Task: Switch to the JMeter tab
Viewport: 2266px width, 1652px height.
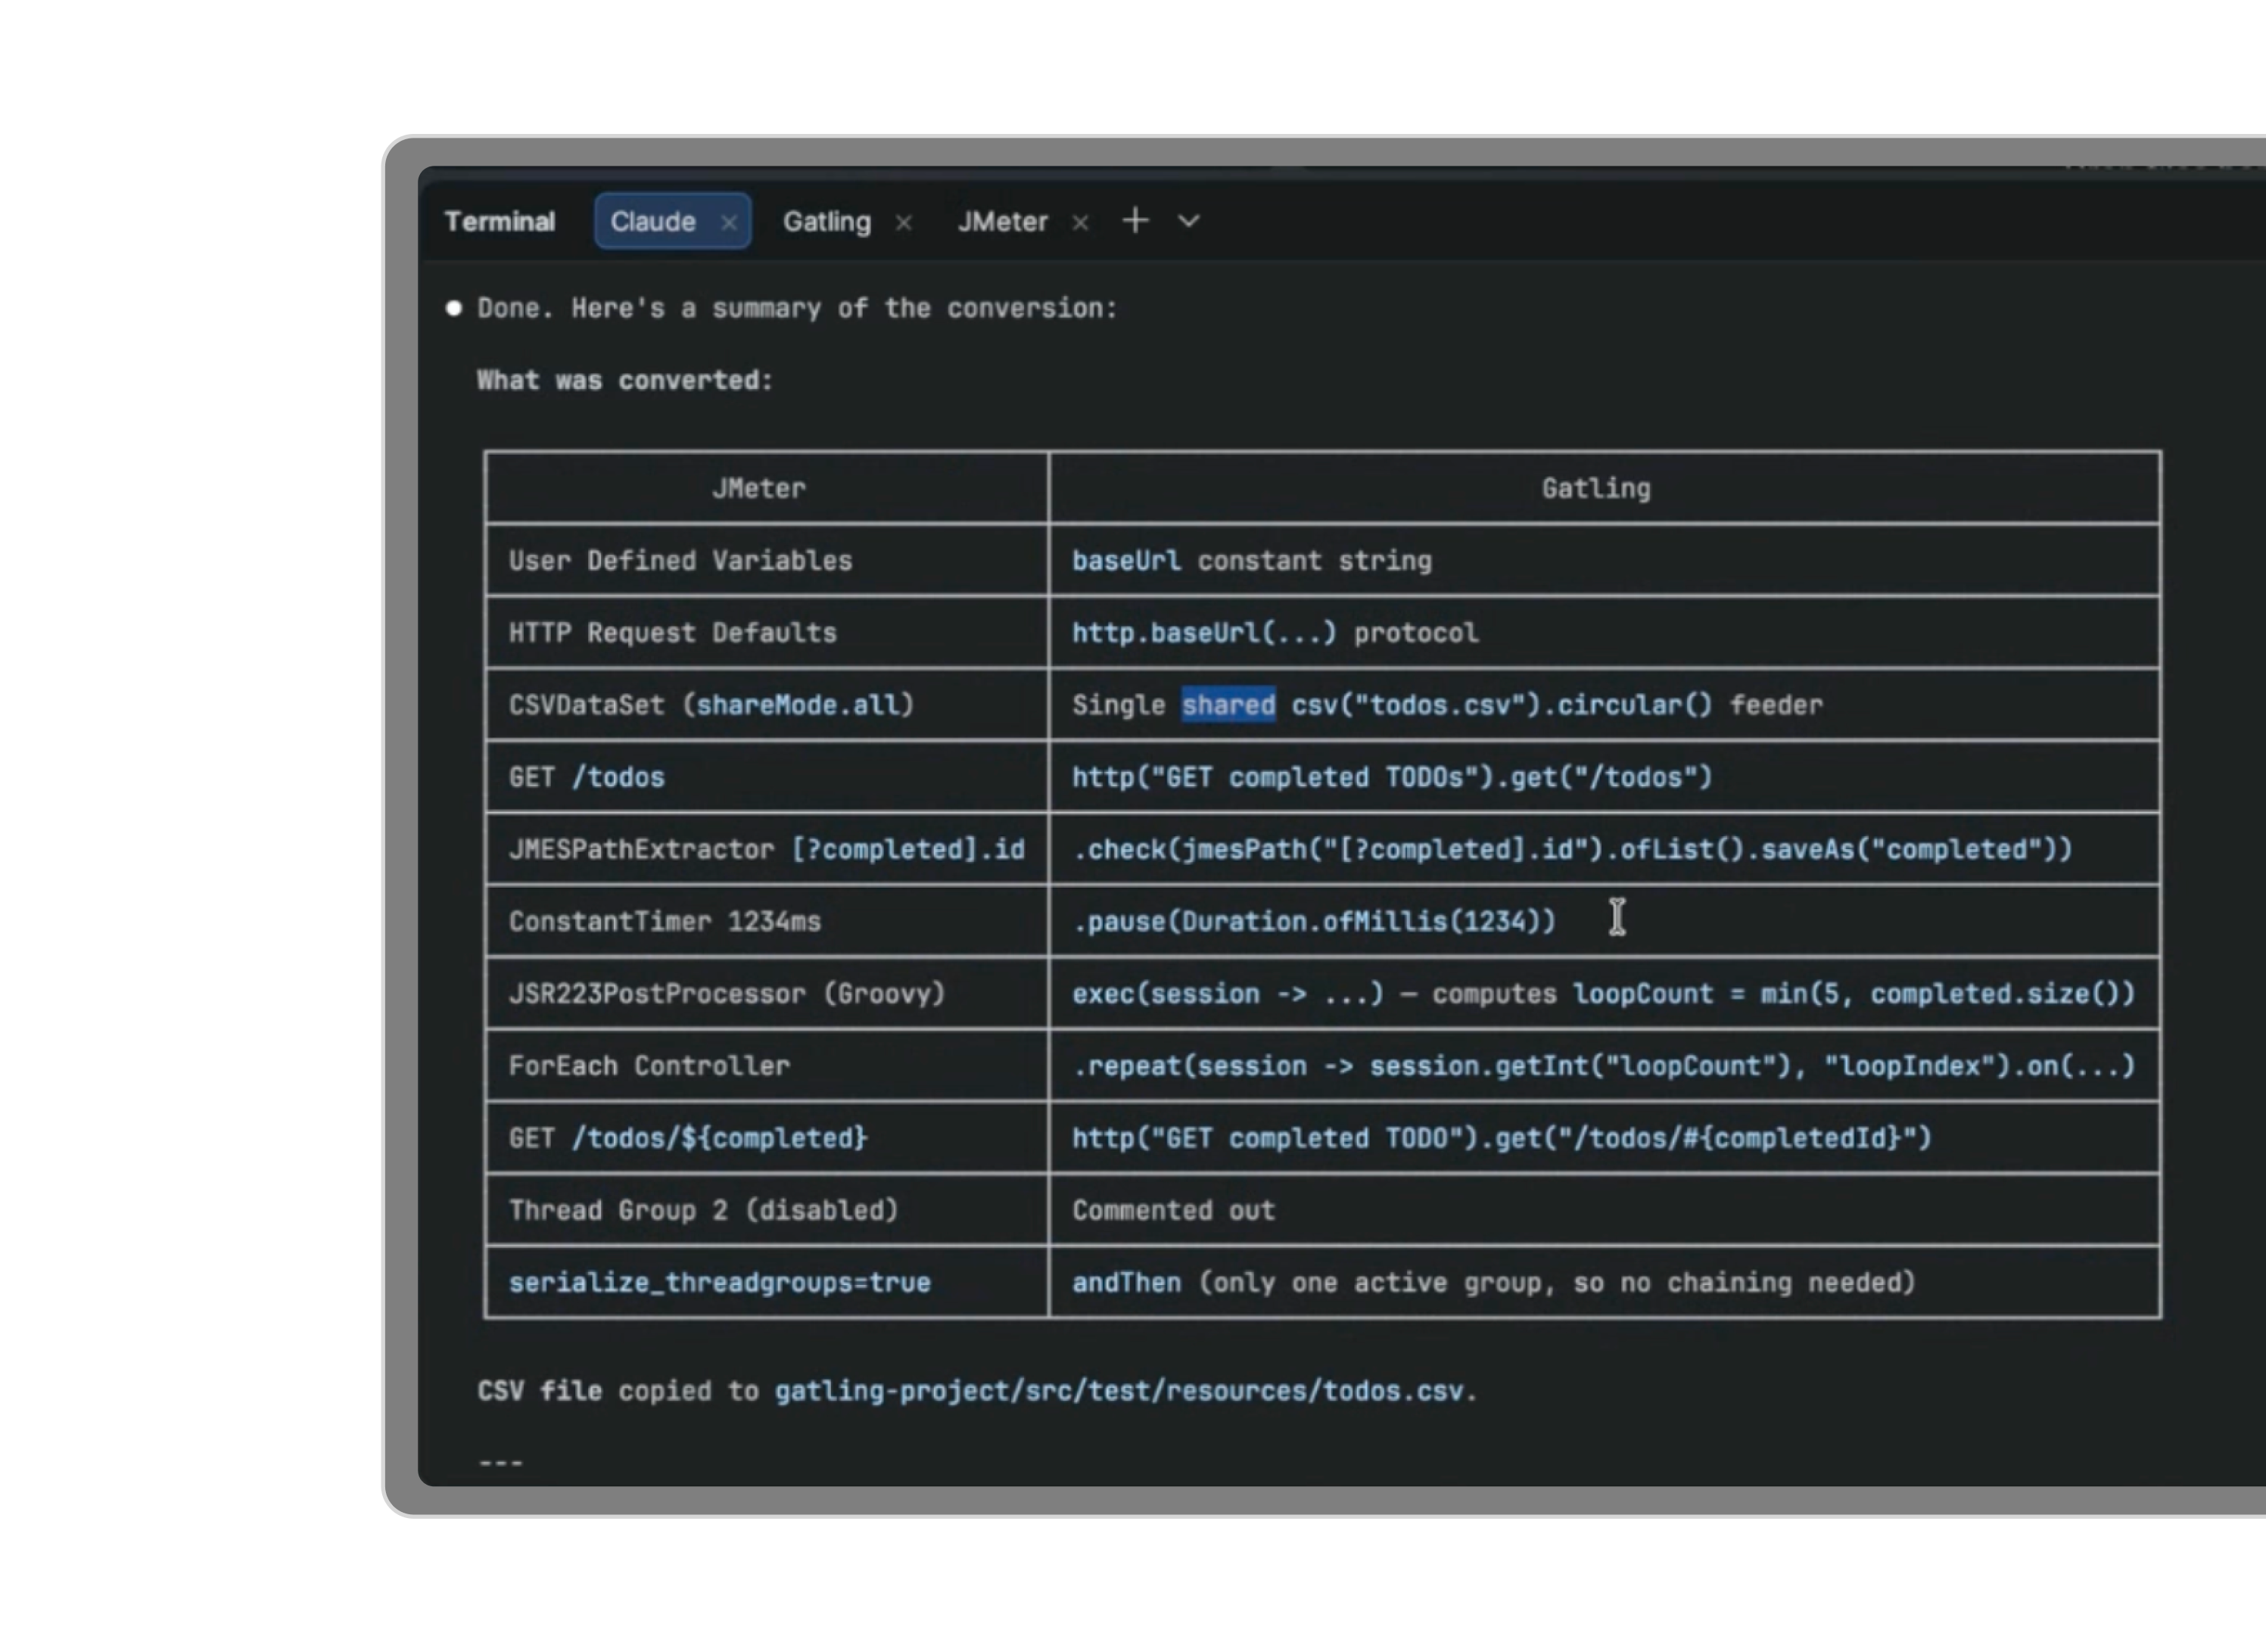Action: [x=1002, y=222]
